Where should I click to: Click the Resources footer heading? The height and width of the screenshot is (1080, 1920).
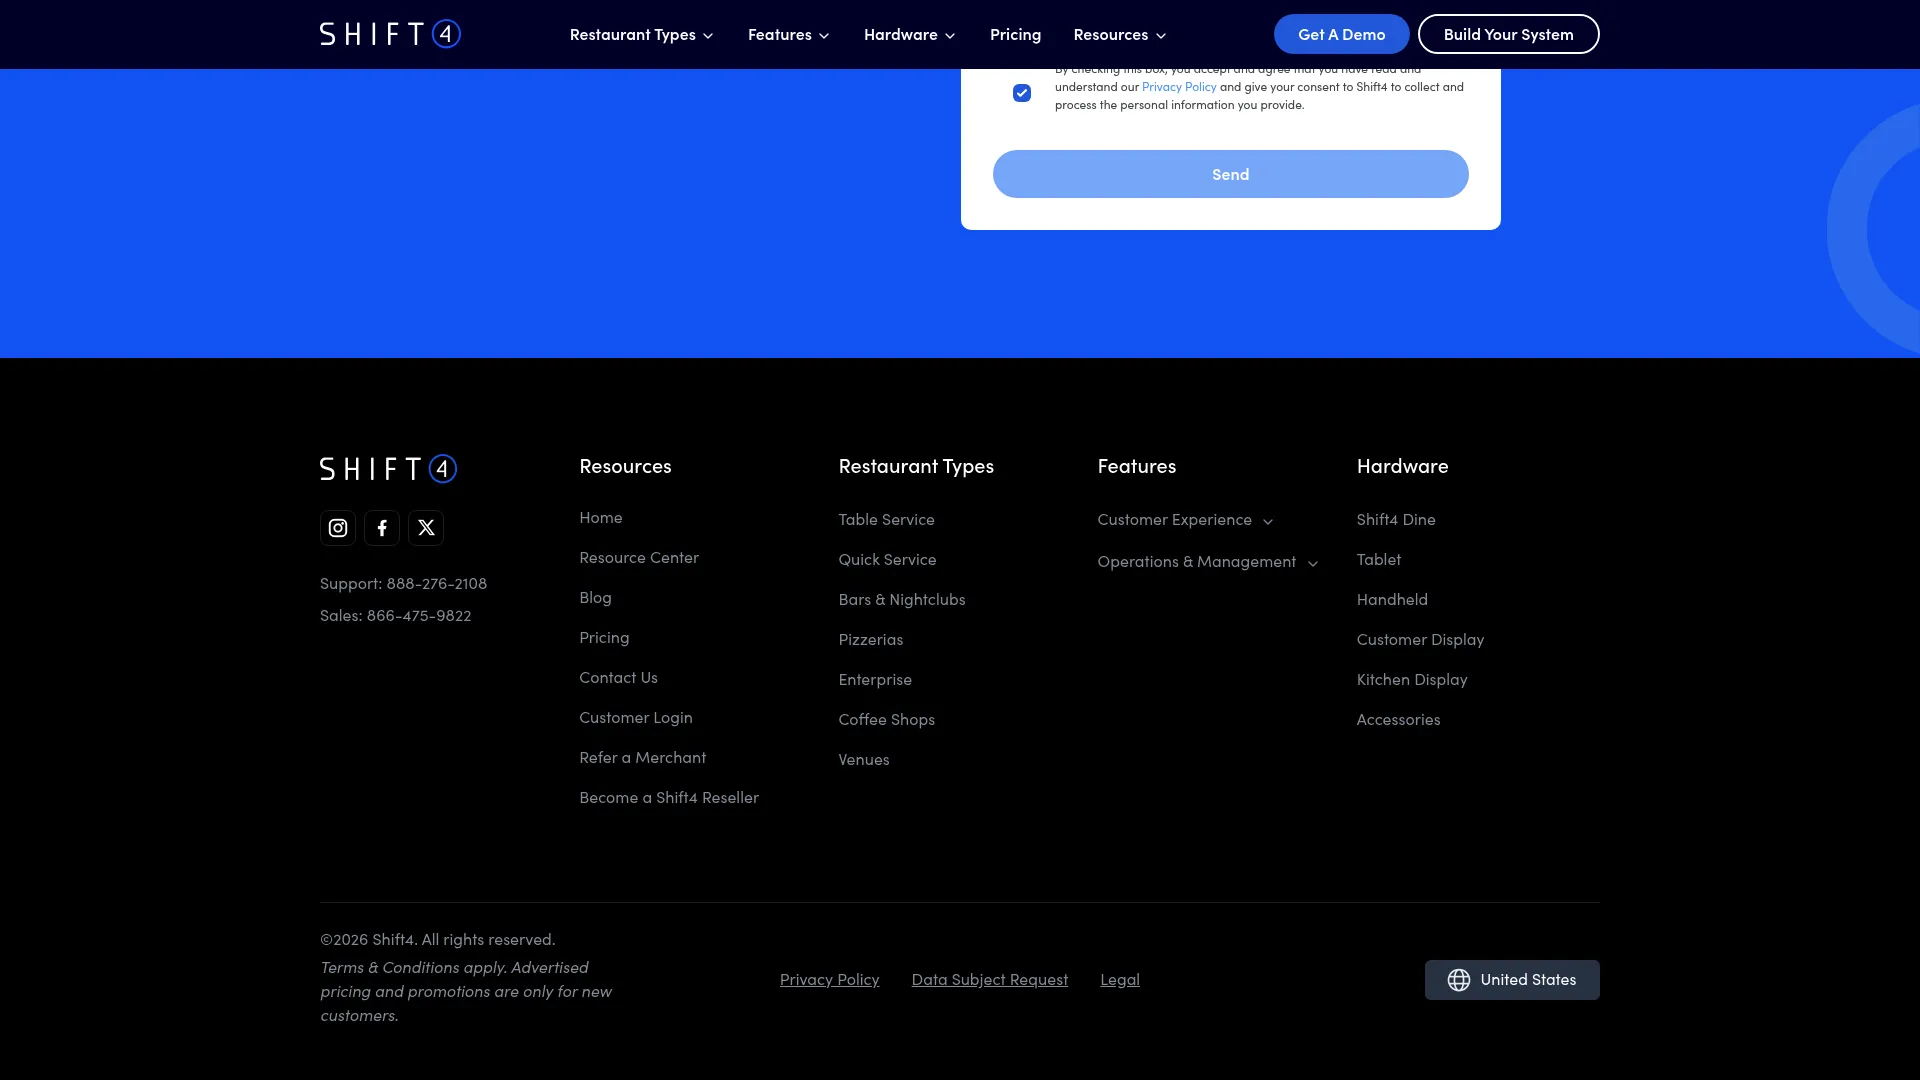point(625,467)
